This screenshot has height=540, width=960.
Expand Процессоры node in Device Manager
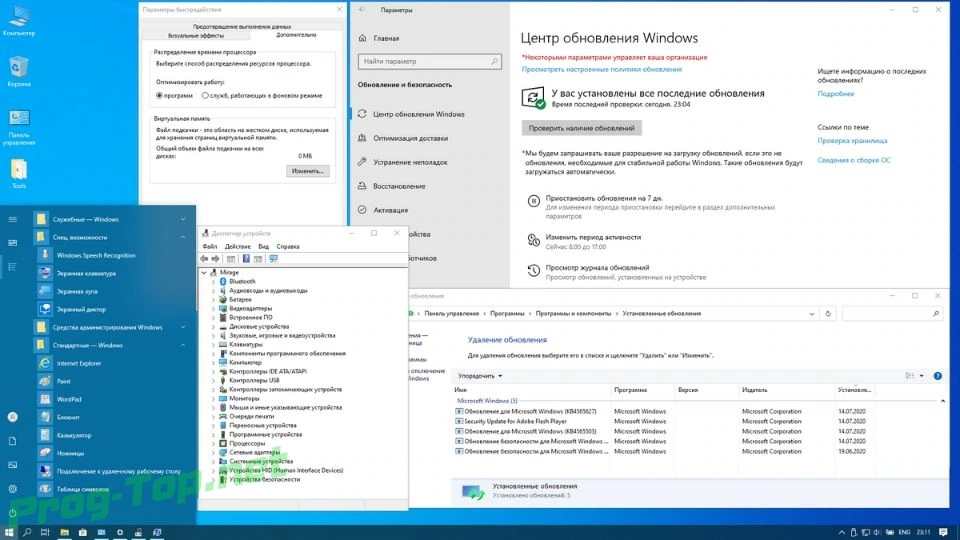(x=214, y=443)
